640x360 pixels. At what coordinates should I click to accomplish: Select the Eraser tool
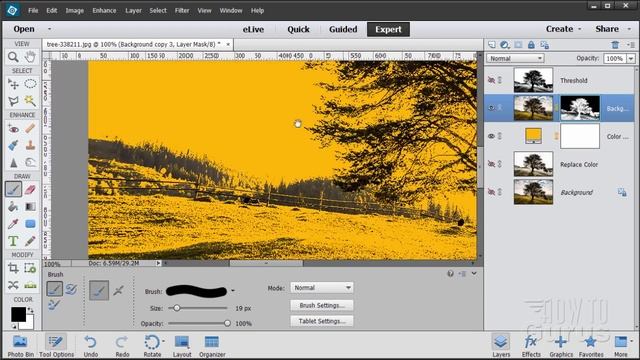pyautogui.click(x=30, y=189)
